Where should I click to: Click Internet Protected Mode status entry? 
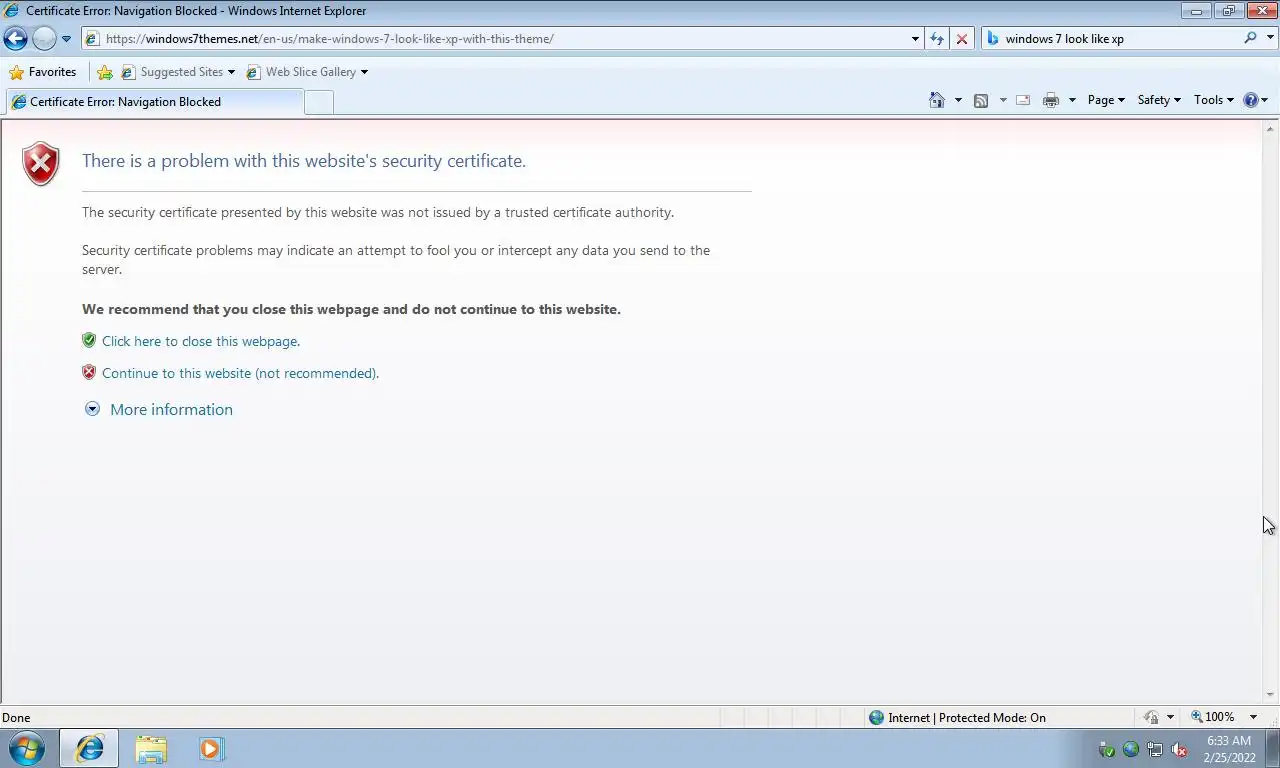(x=957, y=717)
